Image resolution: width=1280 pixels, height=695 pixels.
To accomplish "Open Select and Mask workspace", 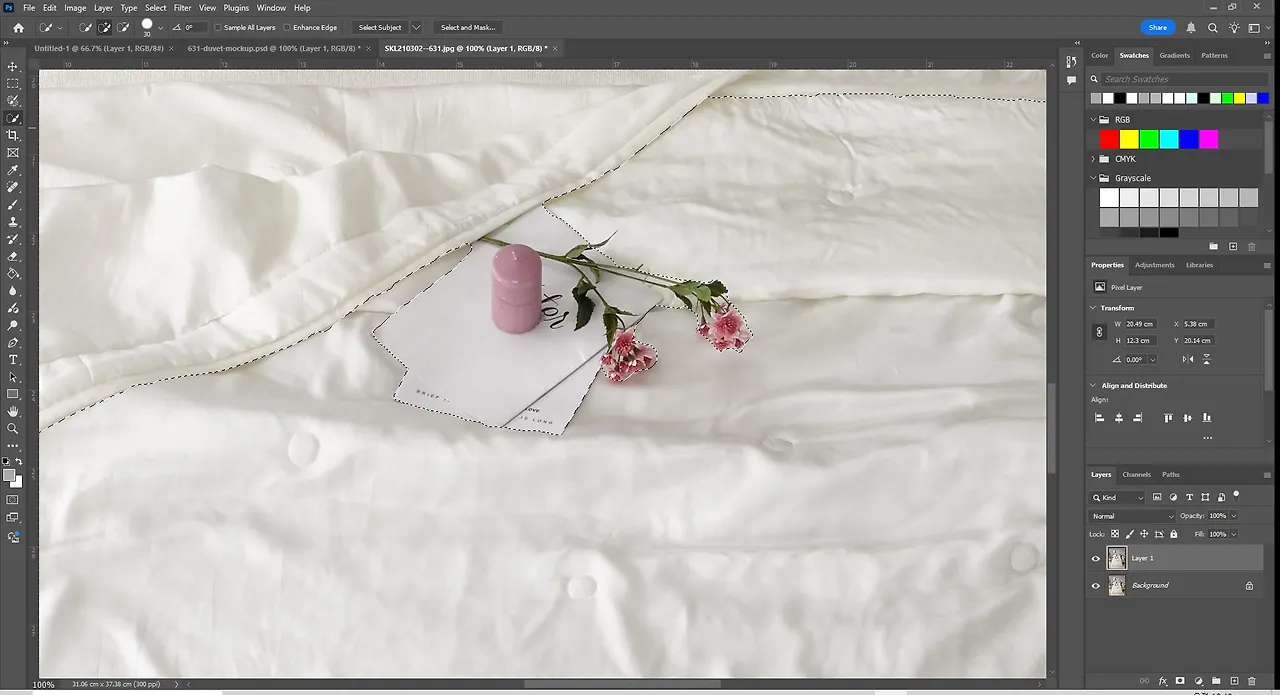I will pyautogui.click(x=467, y=27).
